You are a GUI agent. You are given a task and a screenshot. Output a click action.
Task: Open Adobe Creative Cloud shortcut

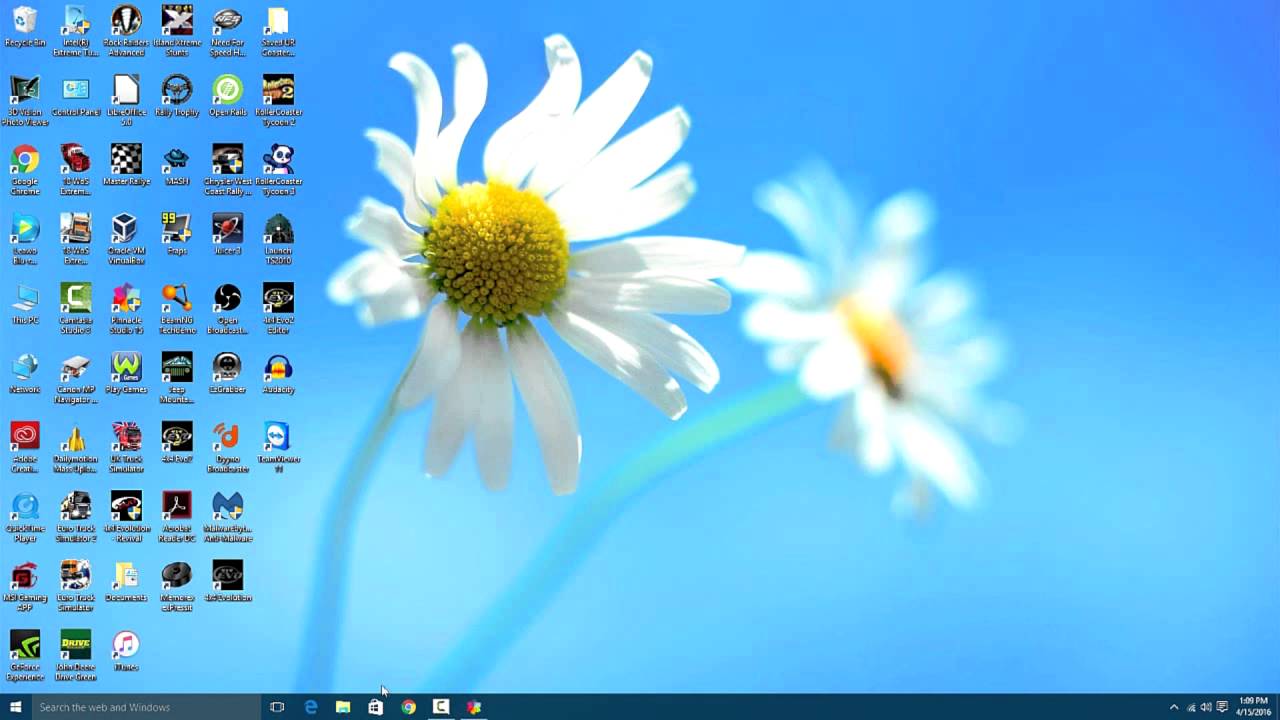pyautogui.click(x=25, y=447)
